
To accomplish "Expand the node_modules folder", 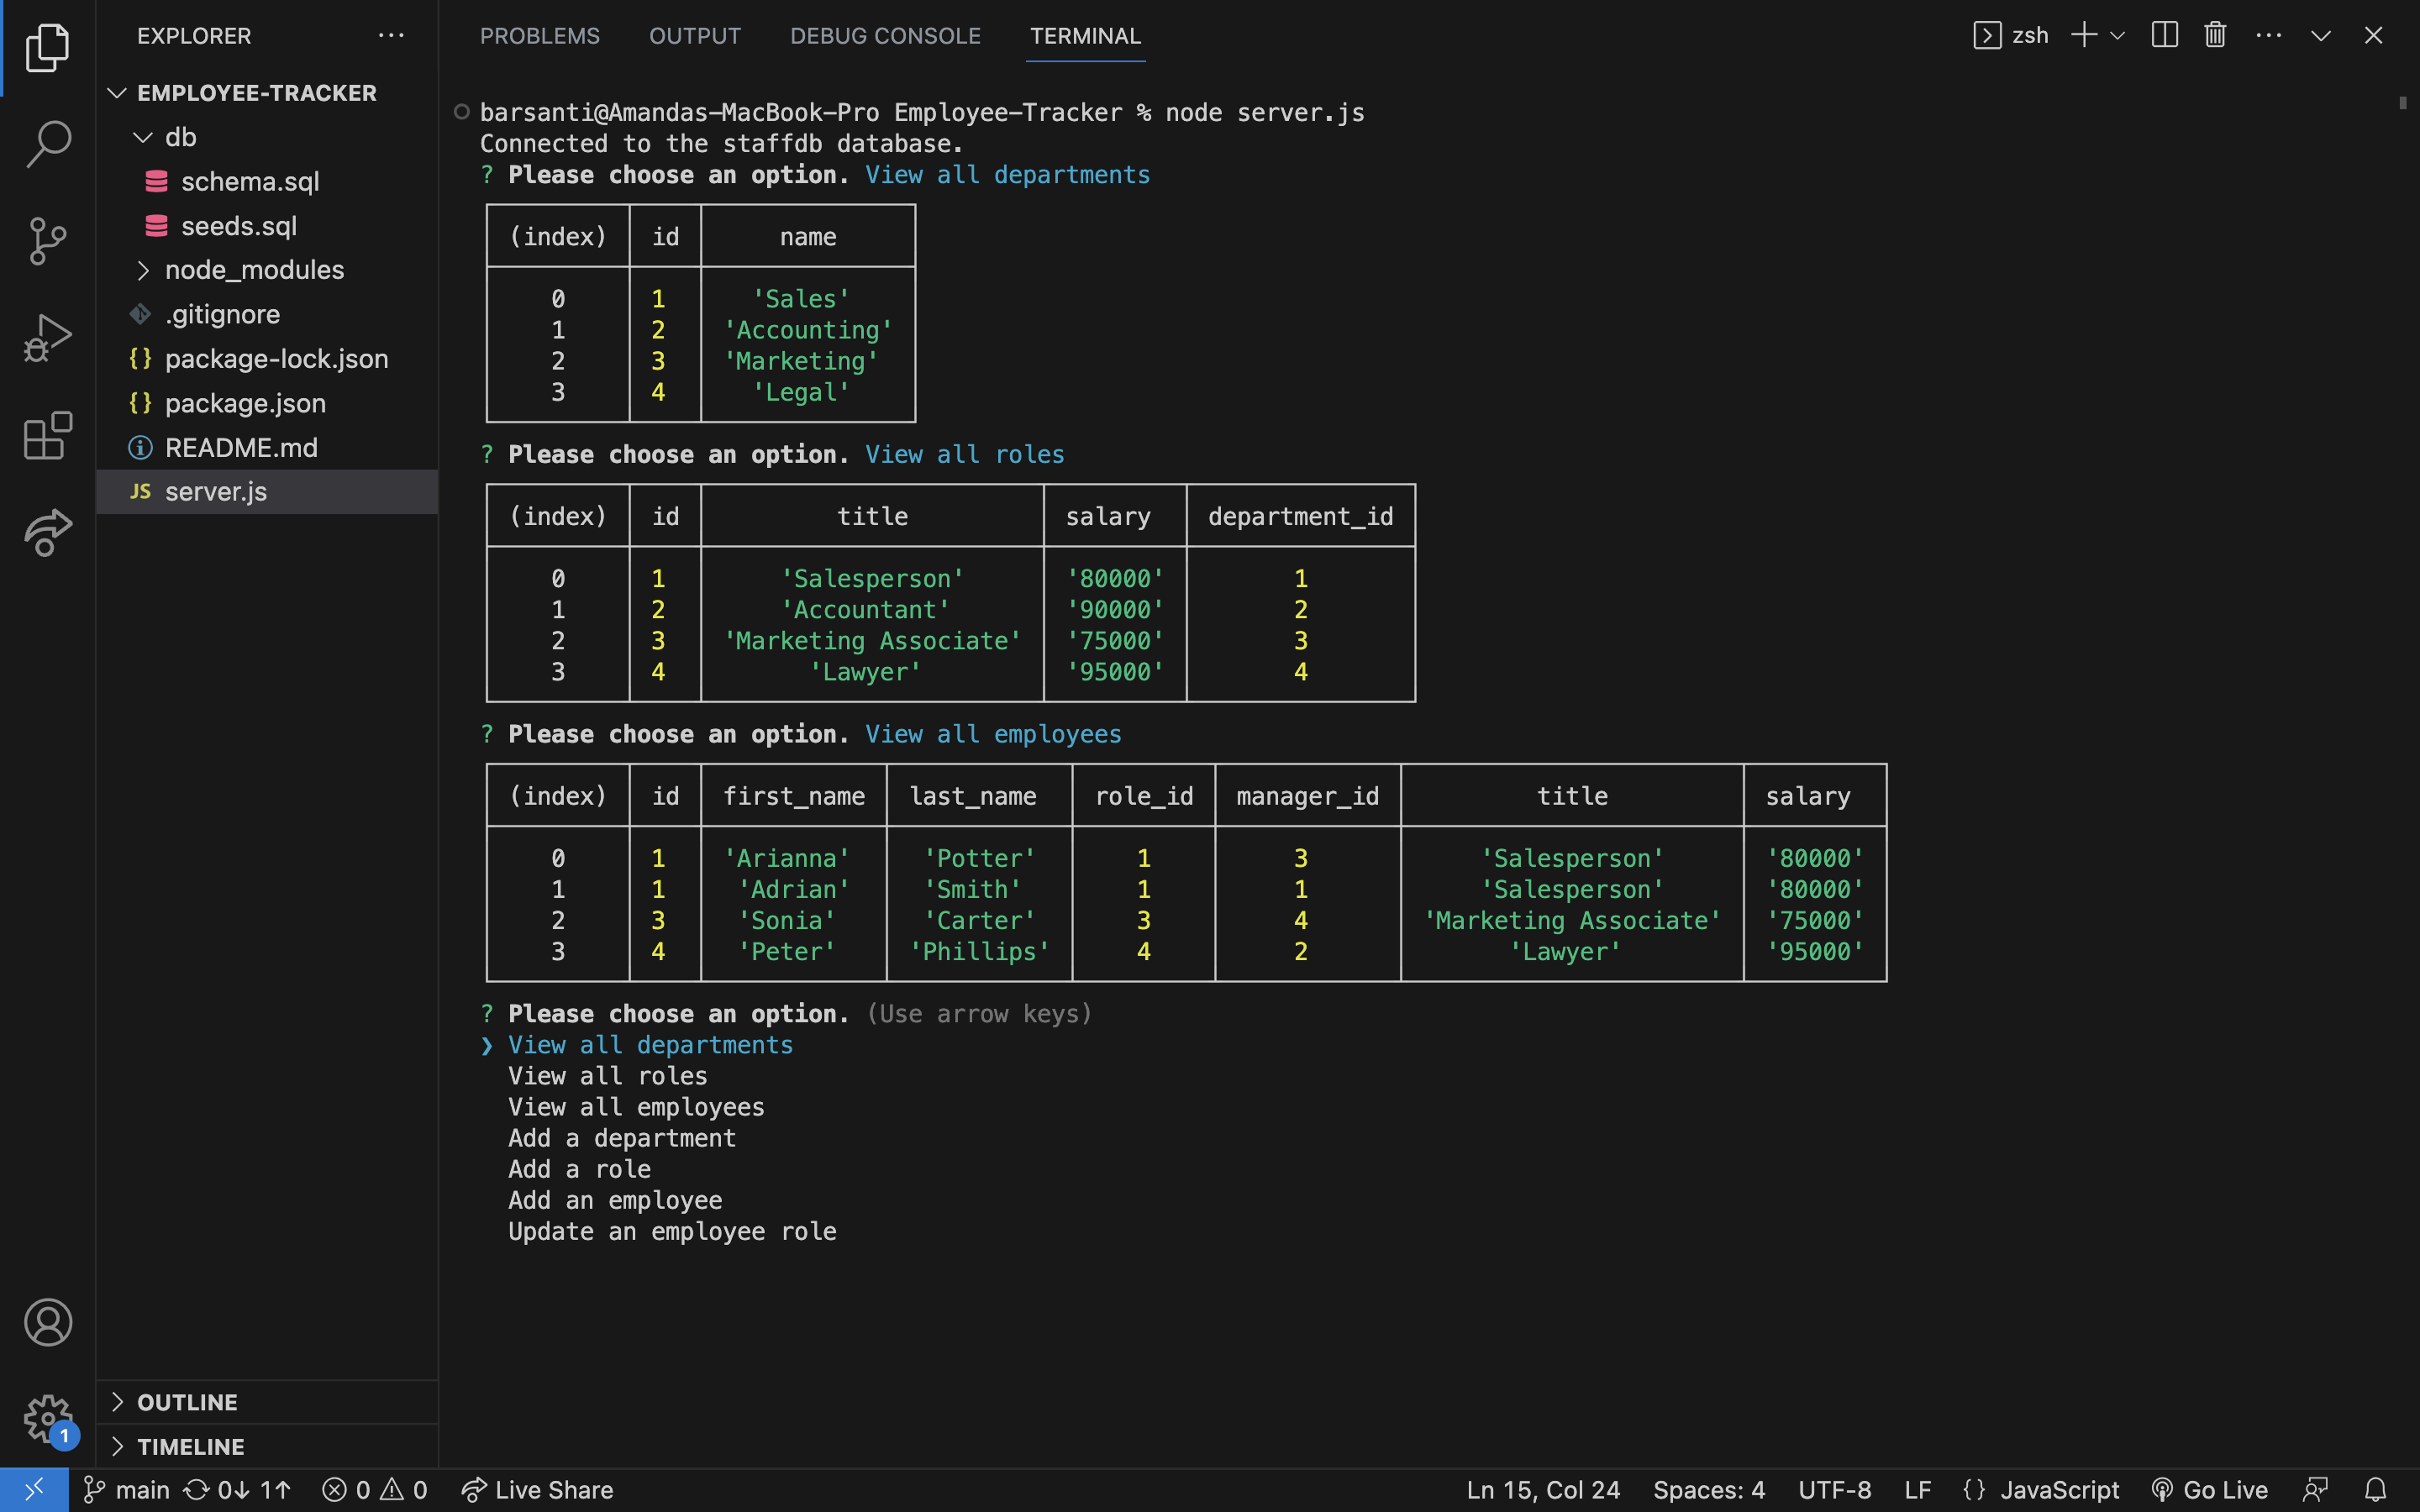I will [254, 269].
